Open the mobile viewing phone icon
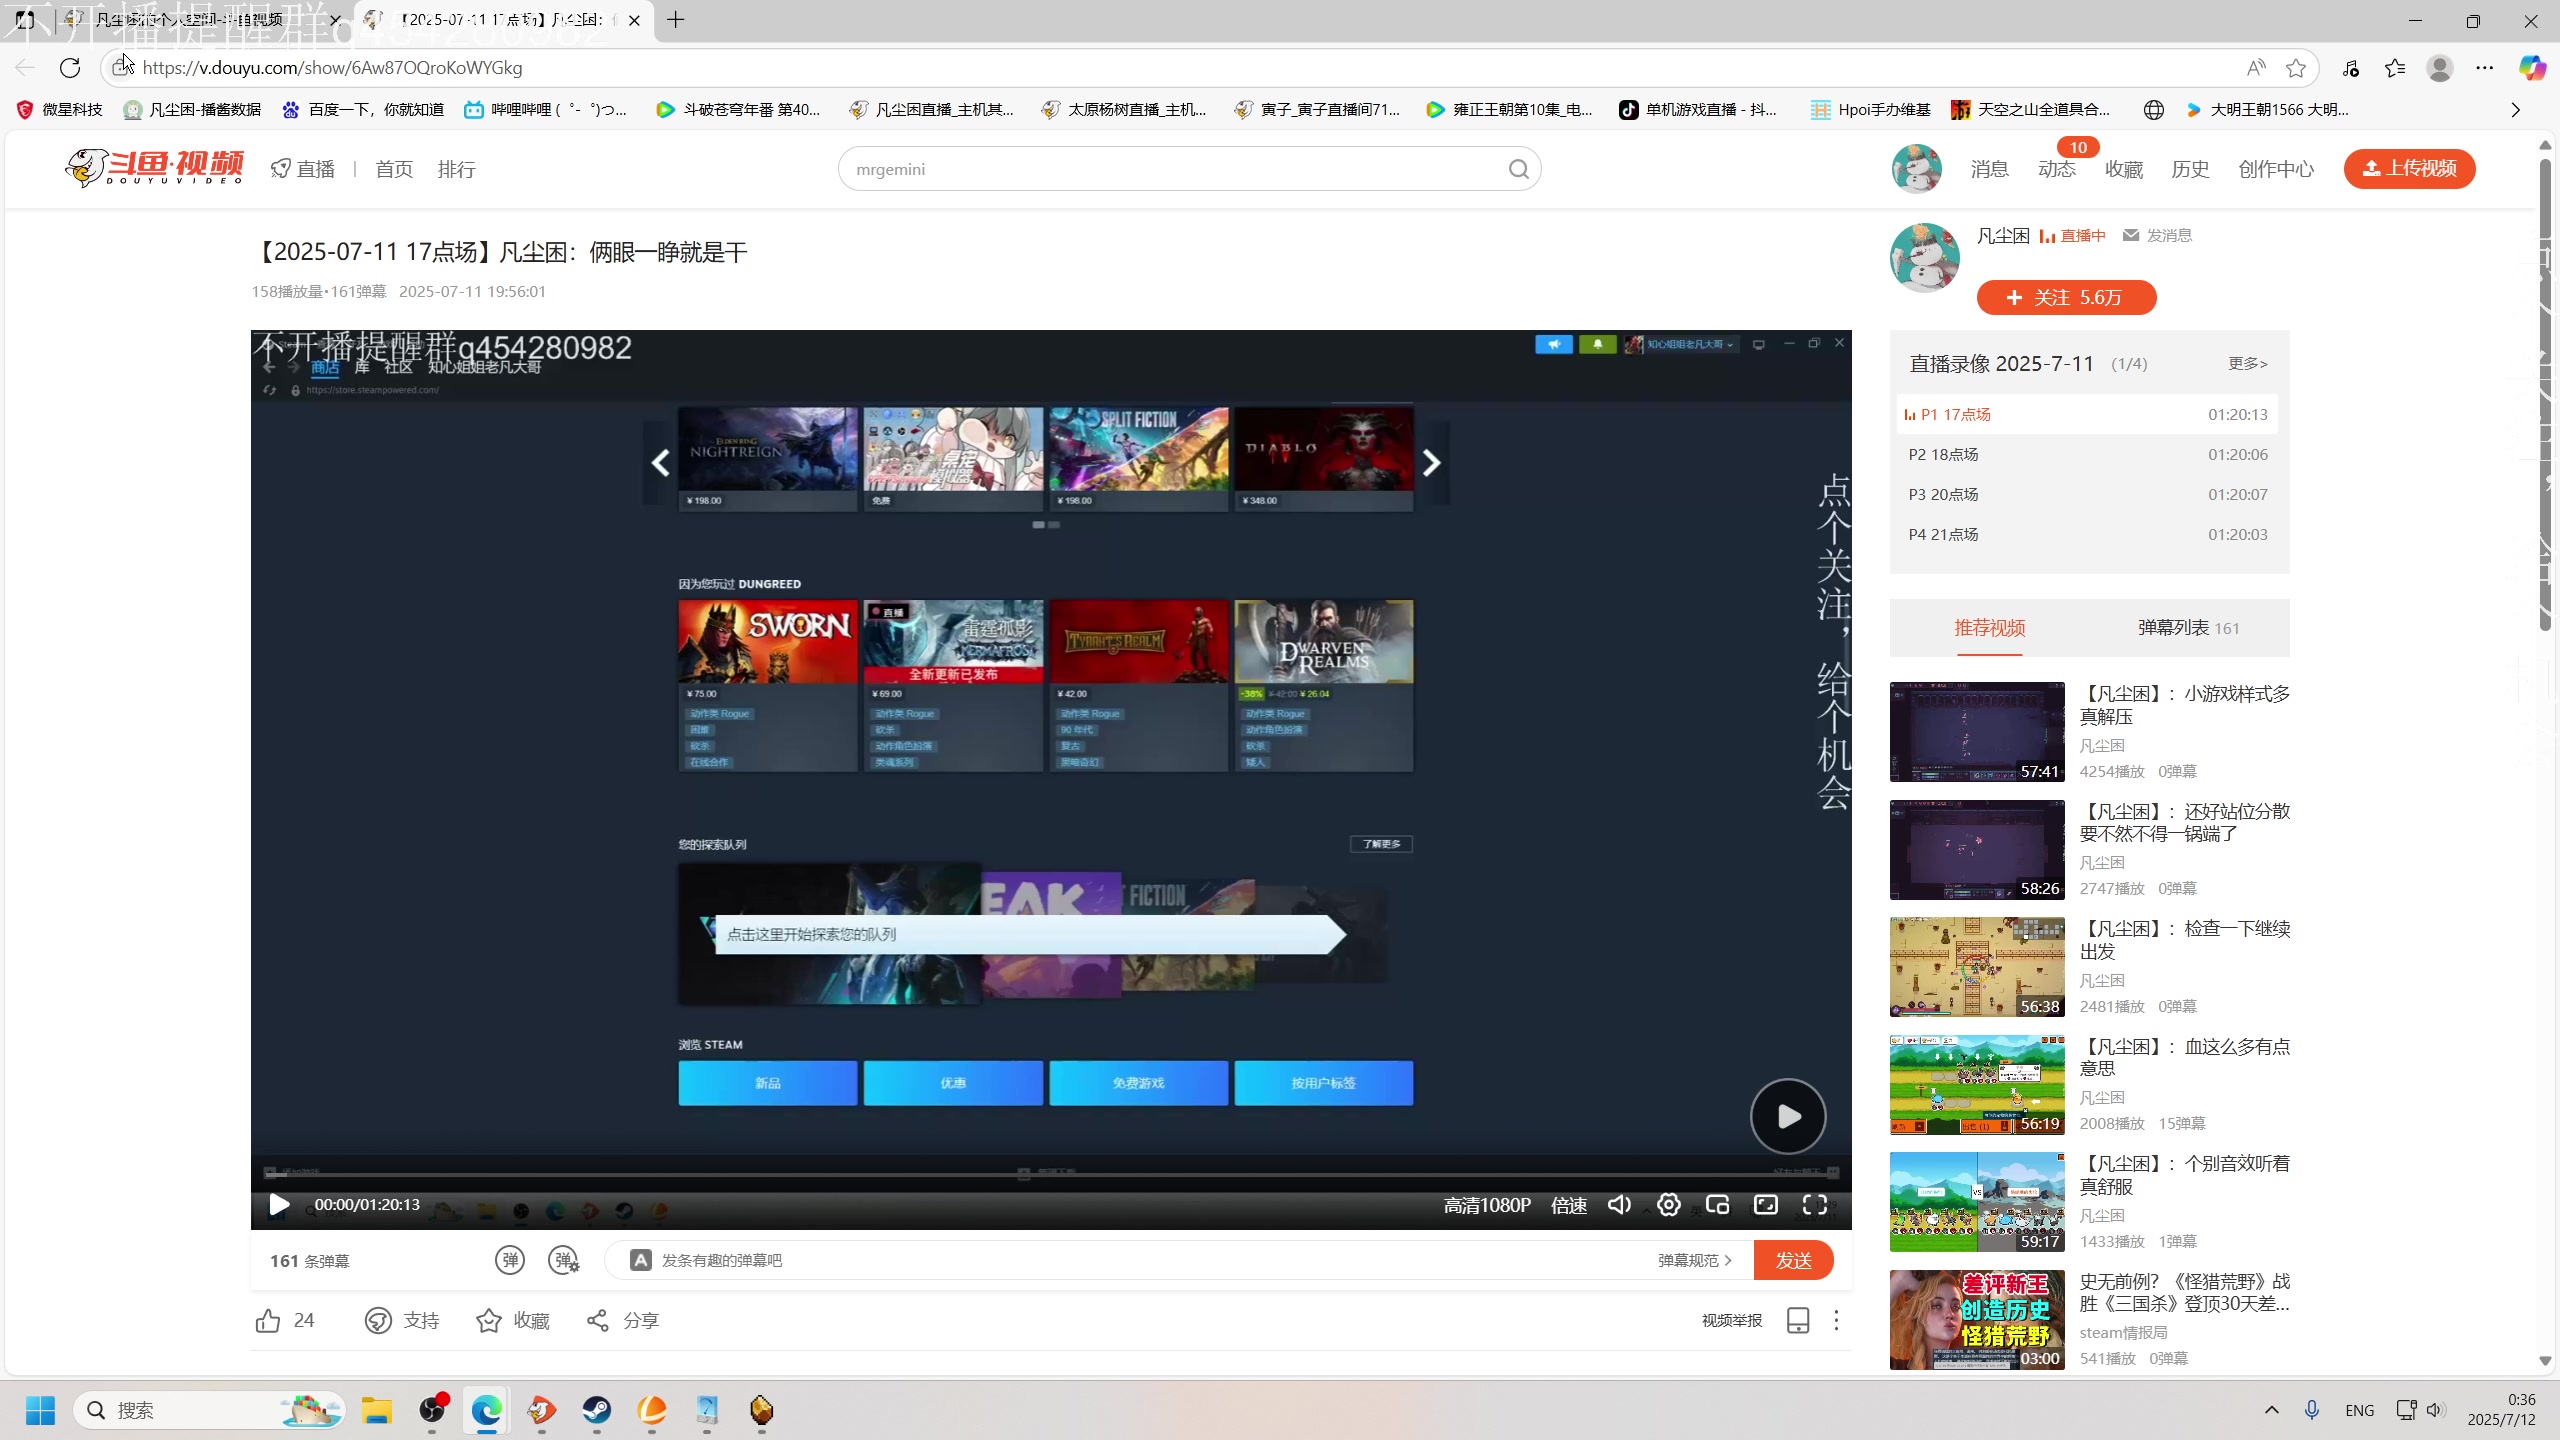 coord(1798,1320)
